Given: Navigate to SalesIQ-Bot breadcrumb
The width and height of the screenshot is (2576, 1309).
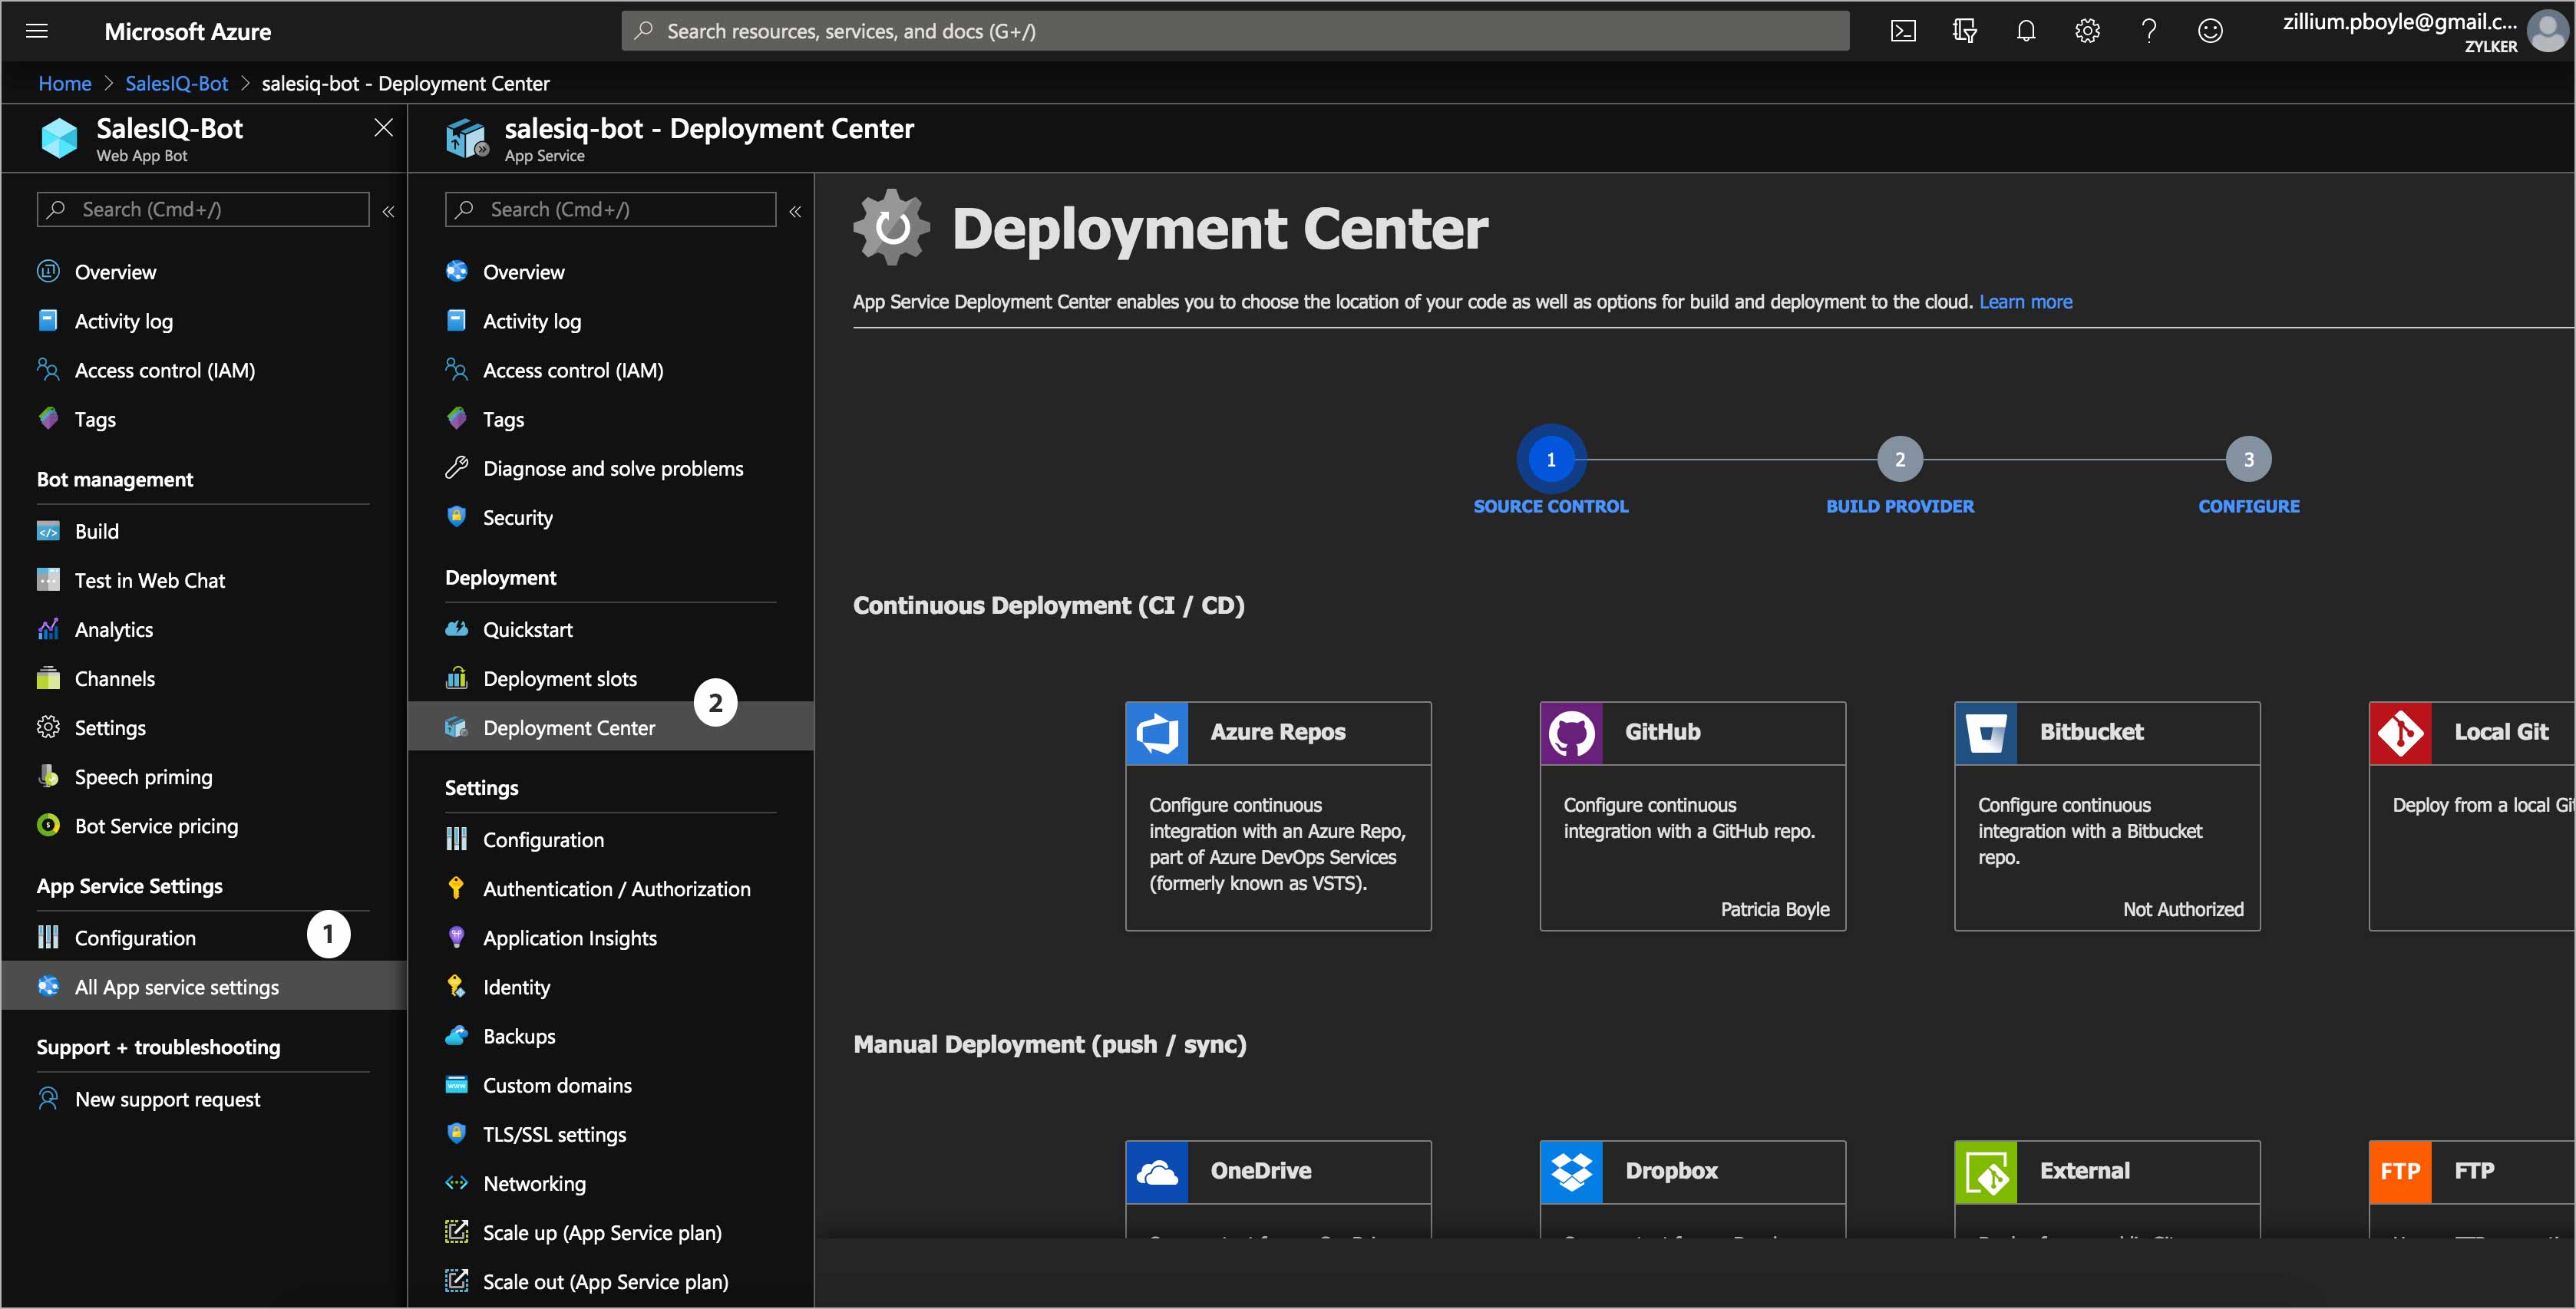Looking at the screenshot, I should point(176,83).
